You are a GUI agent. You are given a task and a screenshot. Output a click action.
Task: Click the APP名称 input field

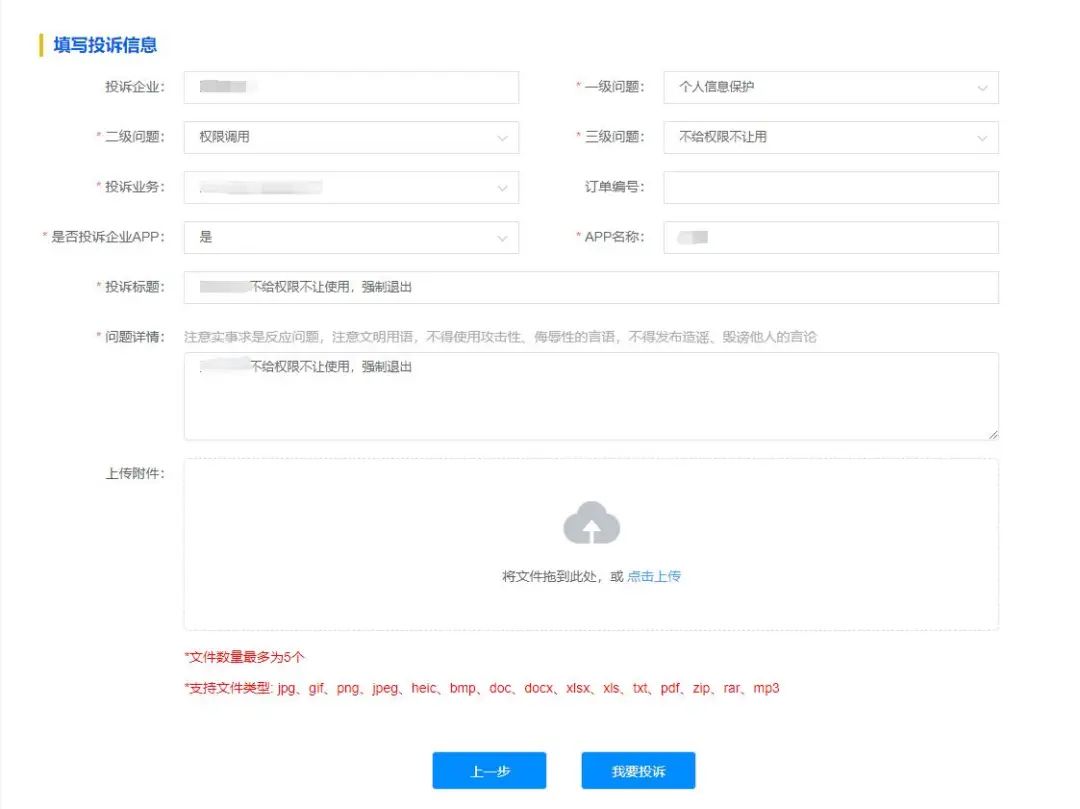(831, 238)
